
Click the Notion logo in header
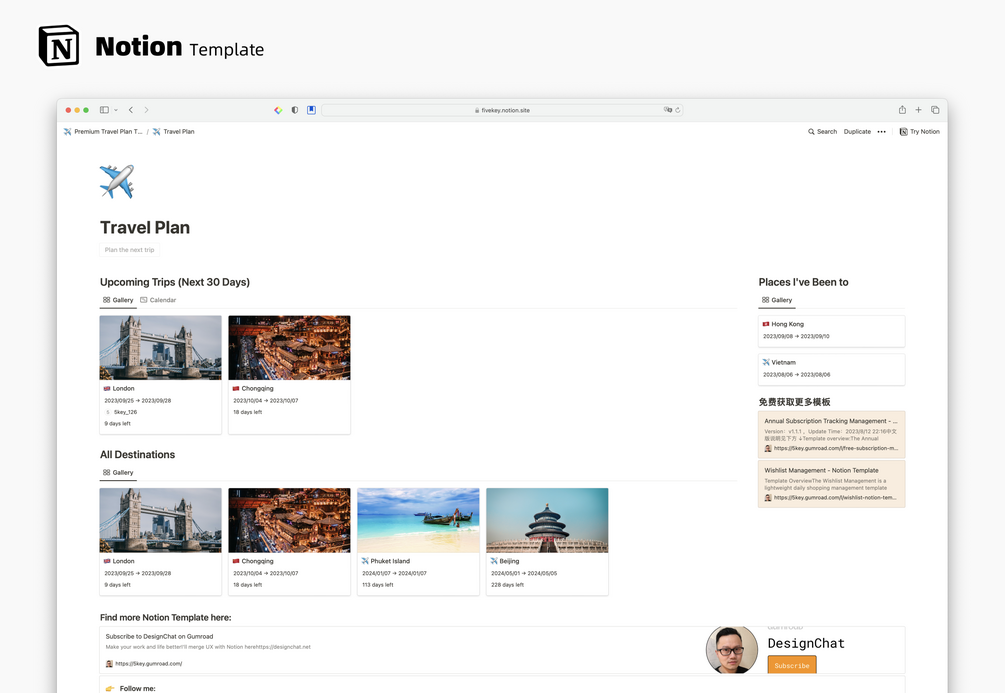point(59,46)
